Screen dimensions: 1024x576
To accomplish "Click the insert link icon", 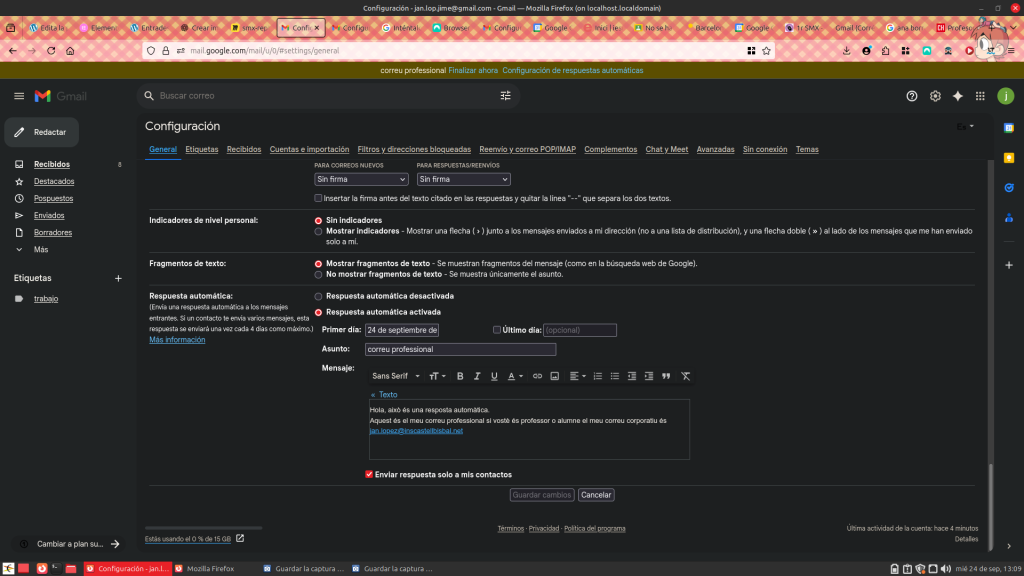I will [537, 376].
